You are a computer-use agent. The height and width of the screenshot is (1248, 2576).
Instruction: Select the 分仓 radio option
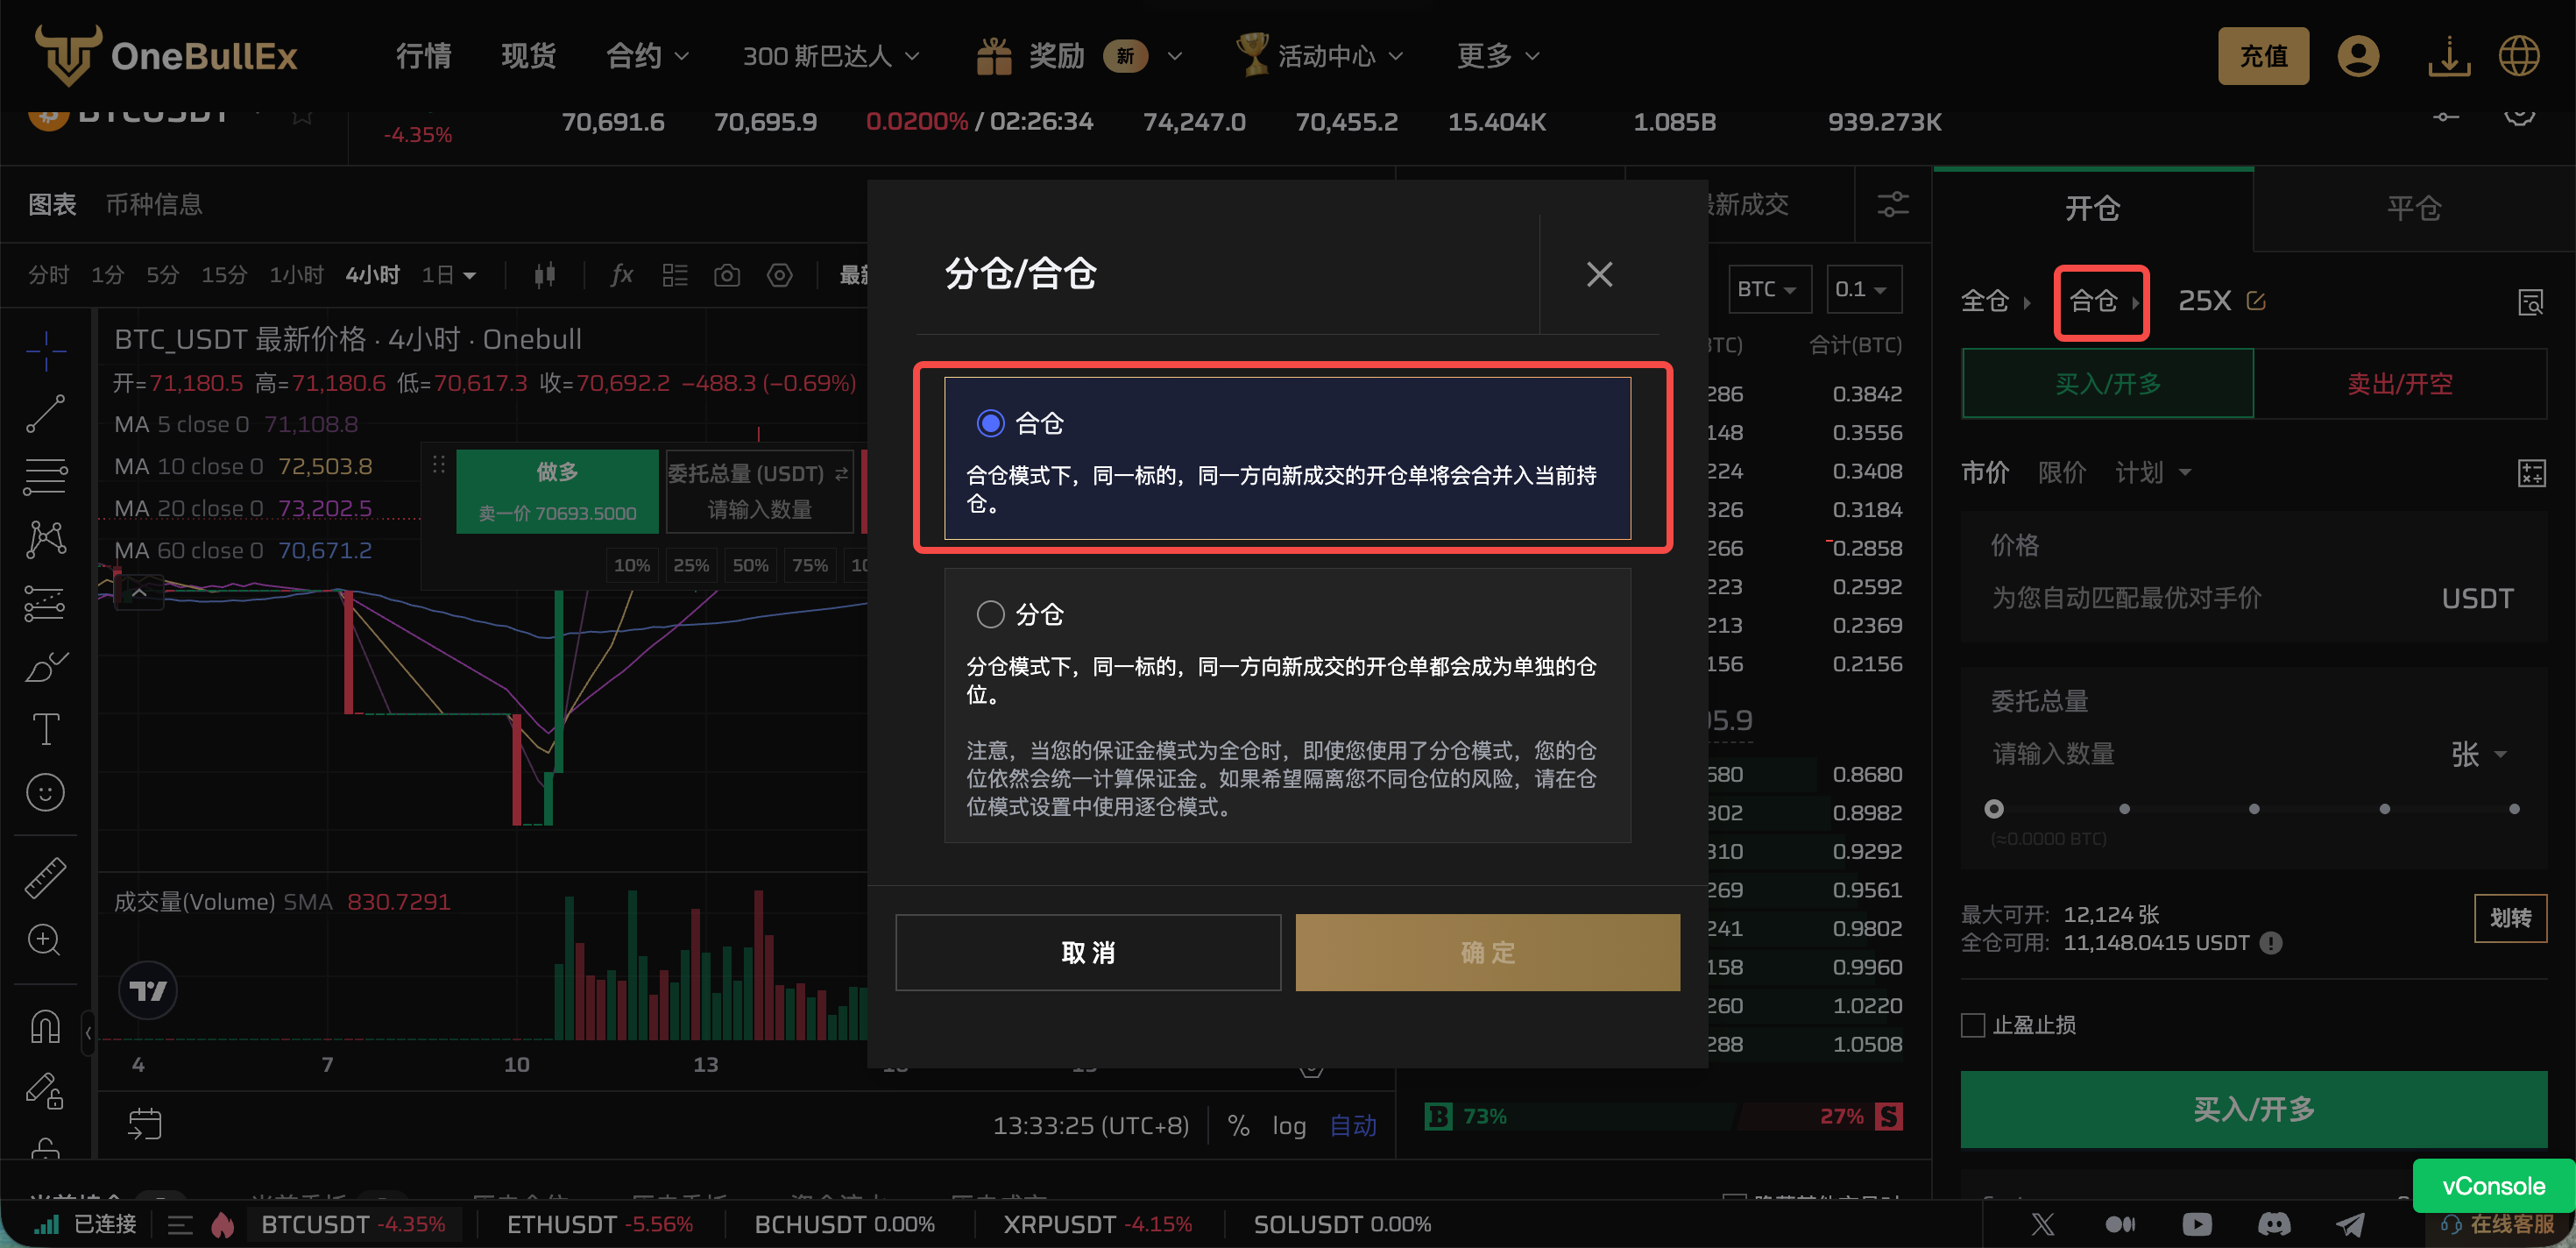coord(990,614)
